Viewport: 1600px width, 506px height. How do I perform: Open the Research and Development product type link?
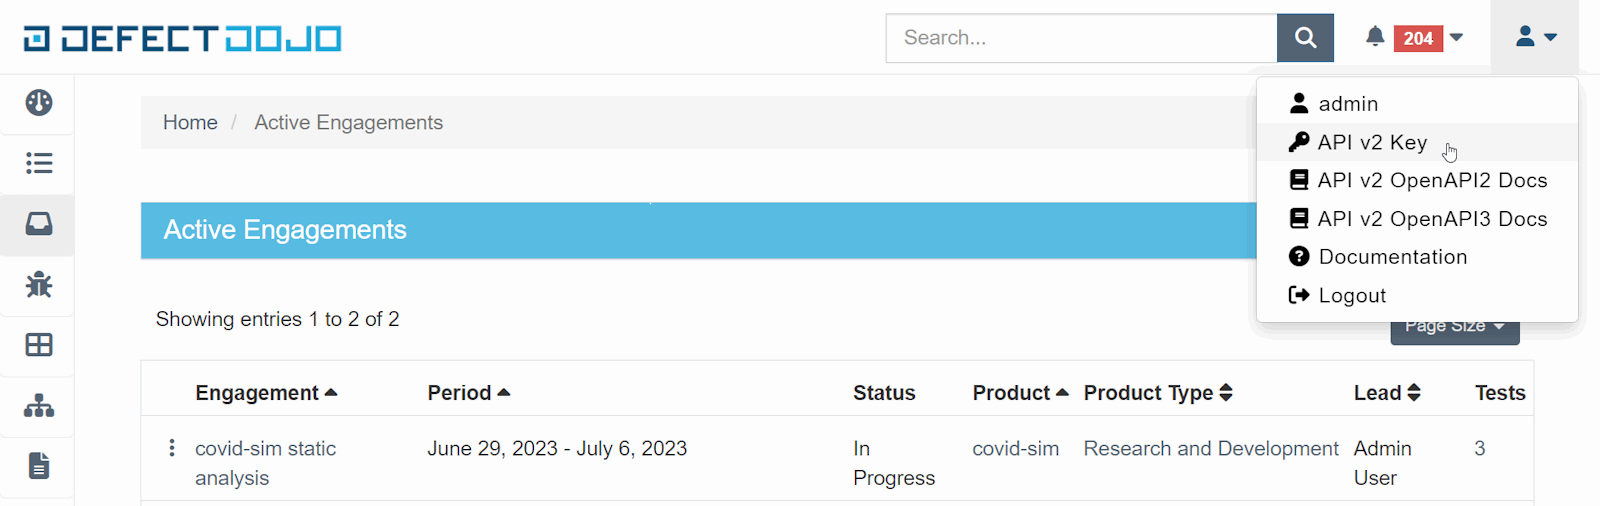pyautogui.click(x=1210, y=449)
